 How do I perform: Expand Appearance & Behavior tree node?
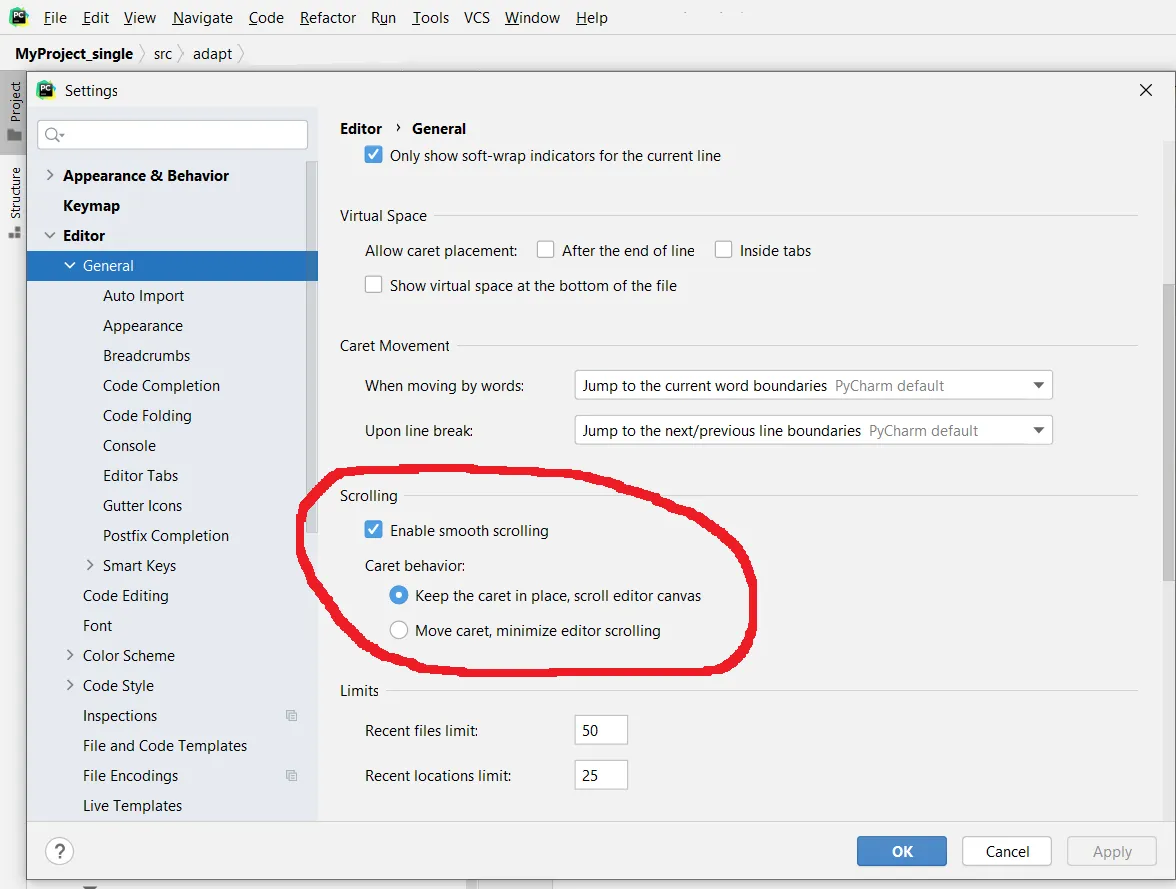(x=50, y=175)
